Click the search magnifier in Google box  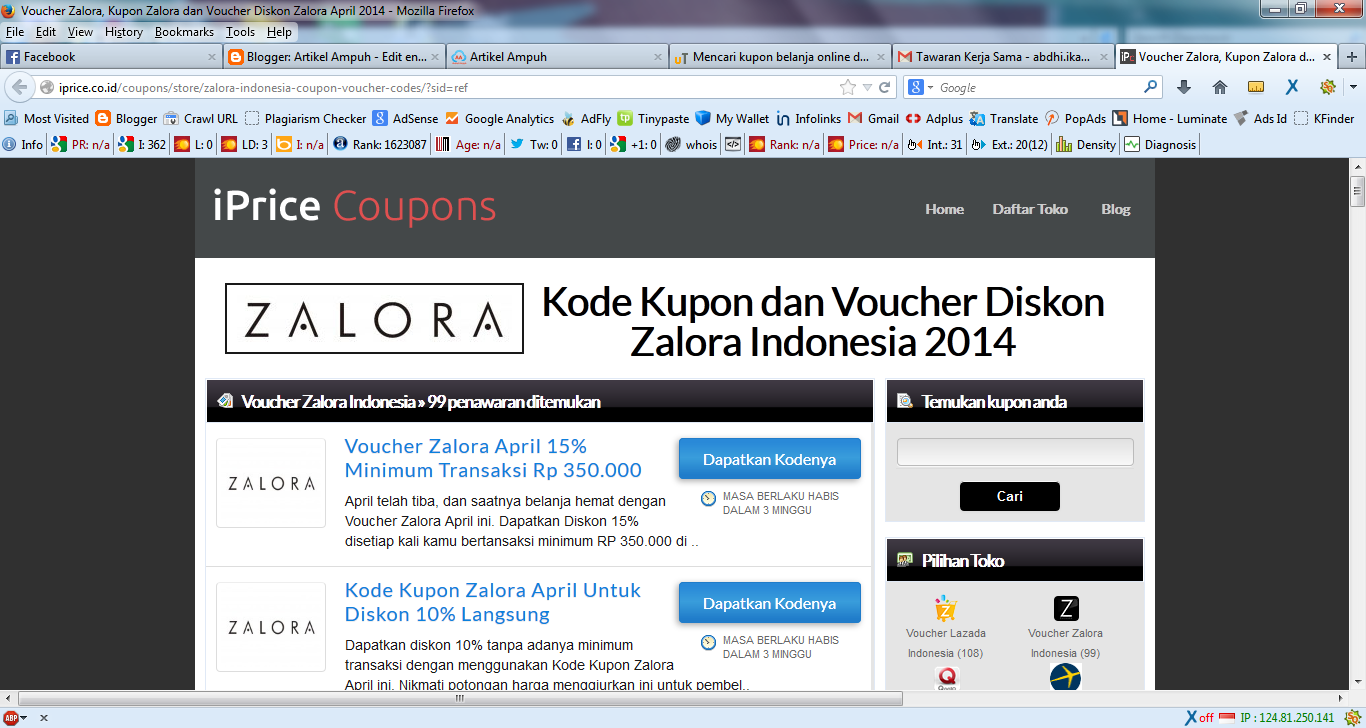pos(1151,87)
